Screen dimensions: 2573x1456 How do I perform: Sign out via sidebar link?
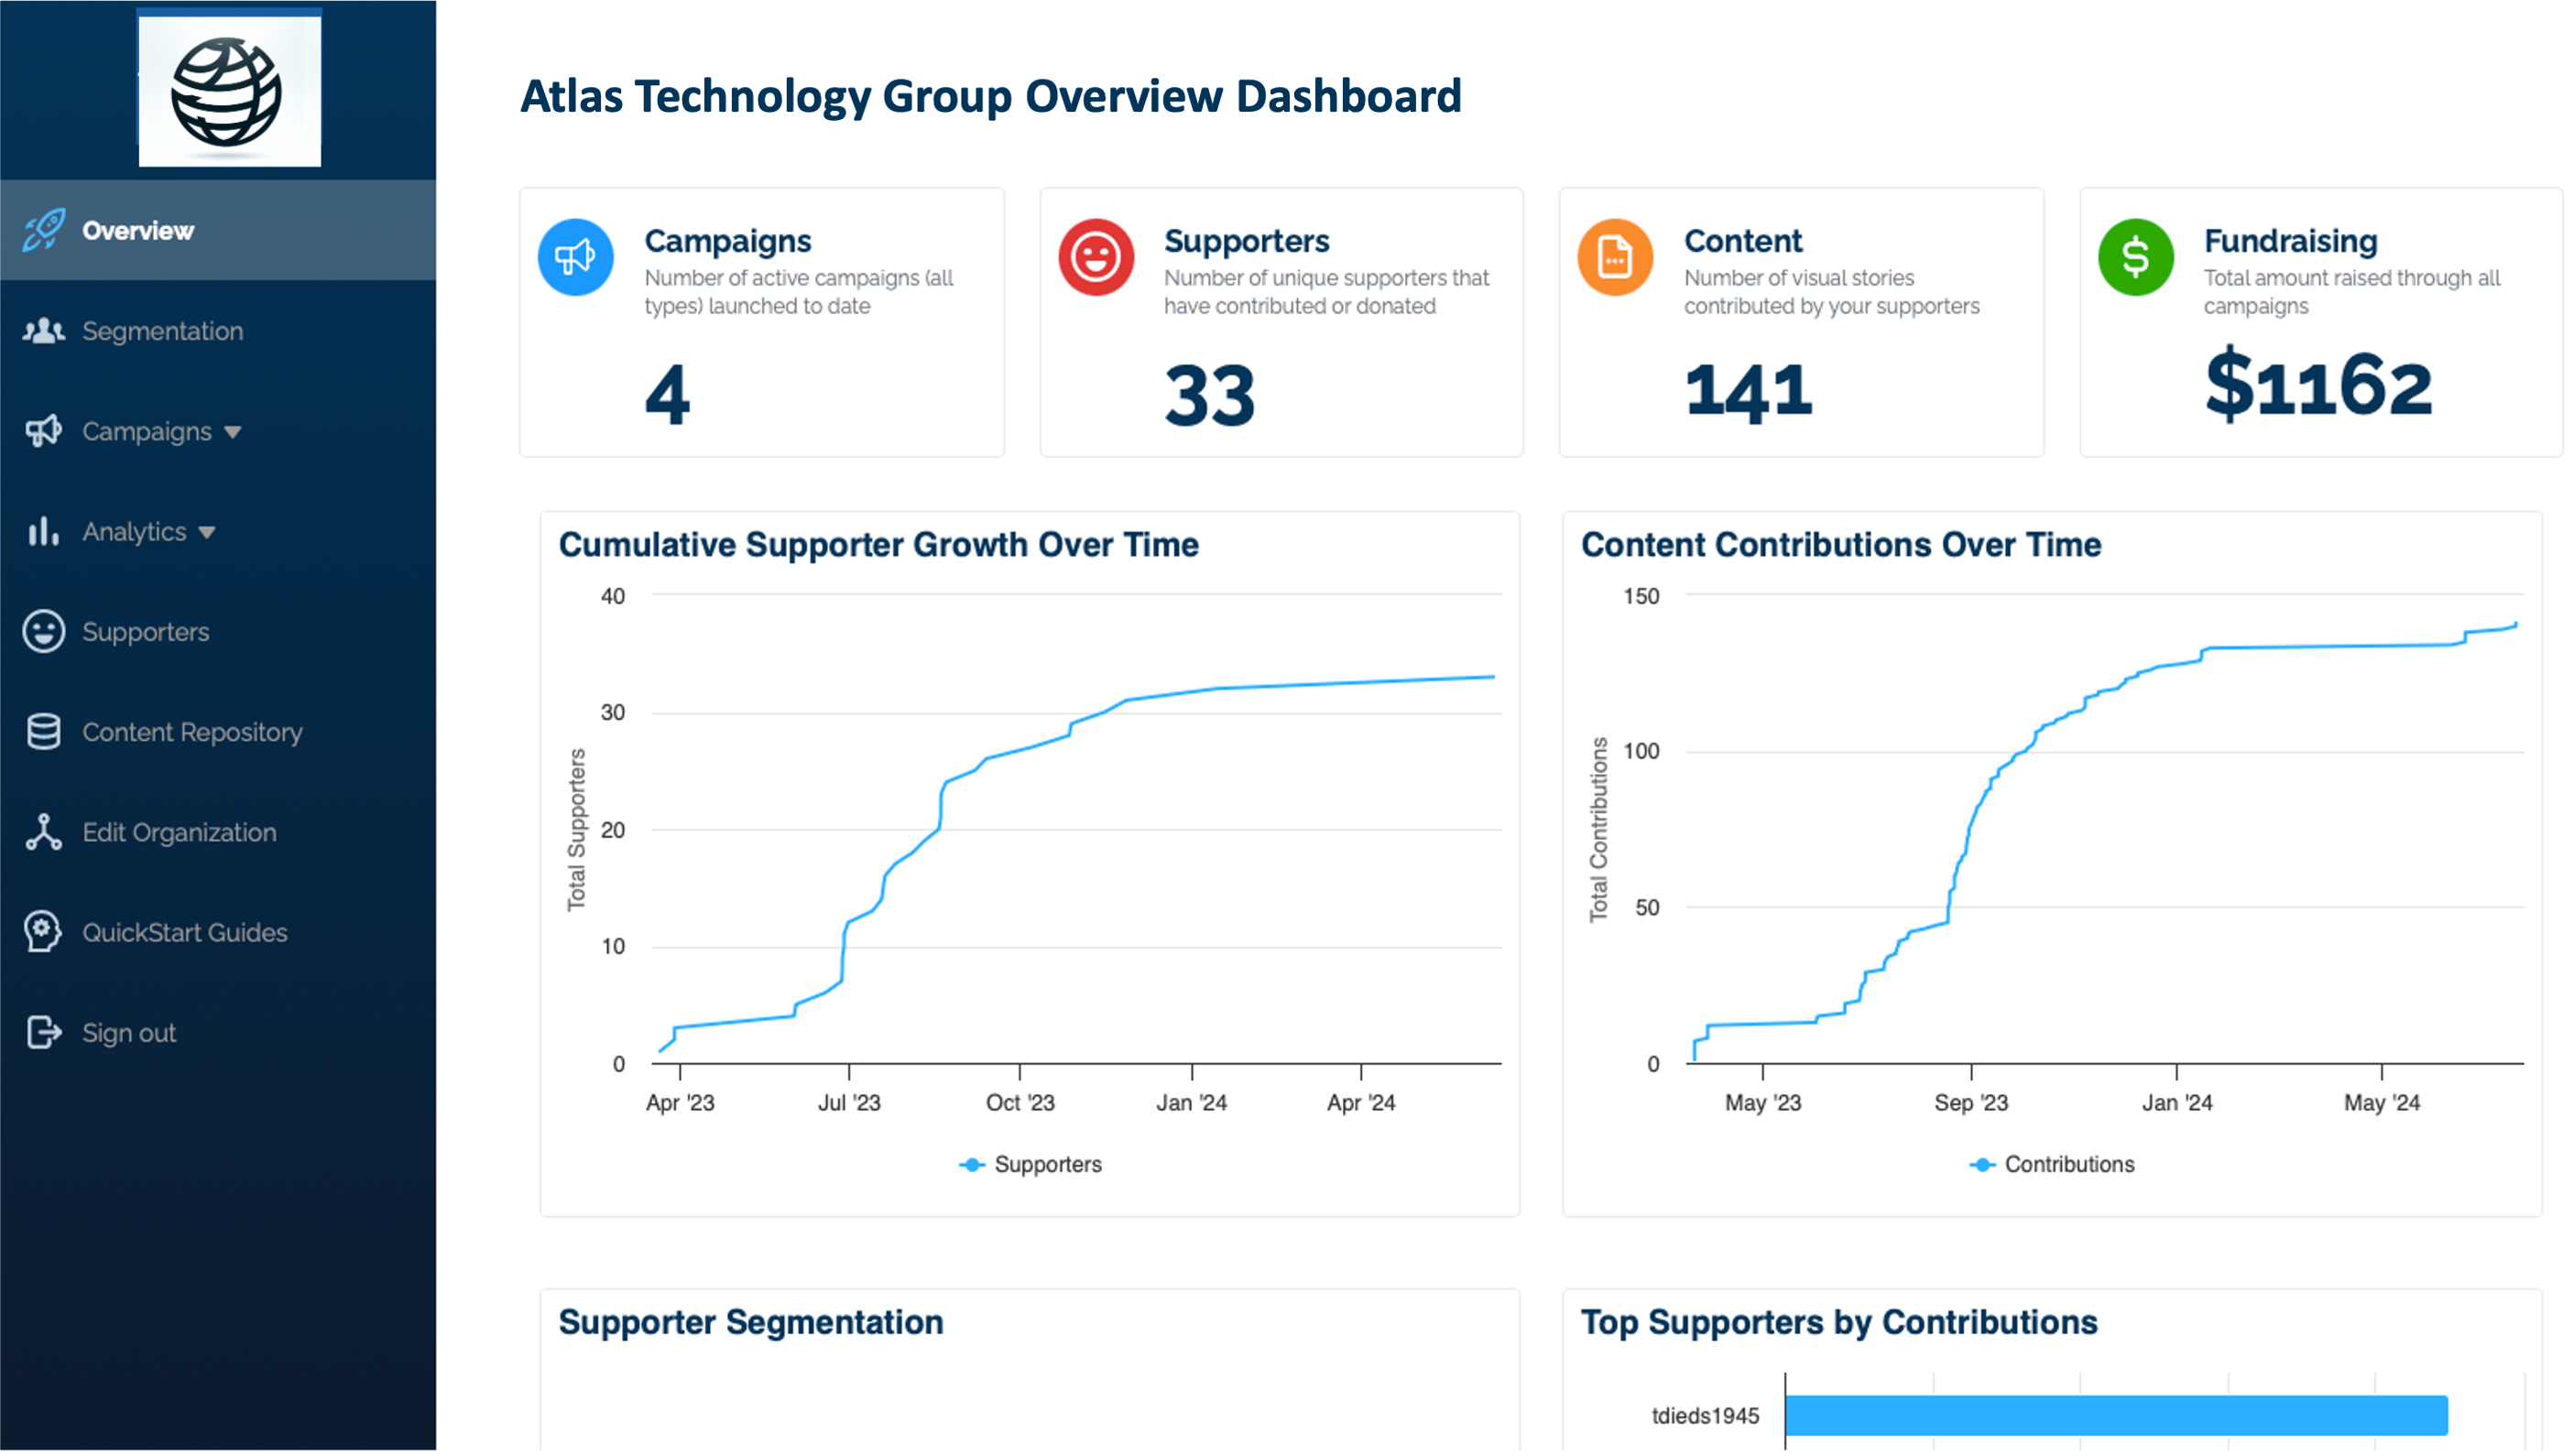tap(129, 1033)
